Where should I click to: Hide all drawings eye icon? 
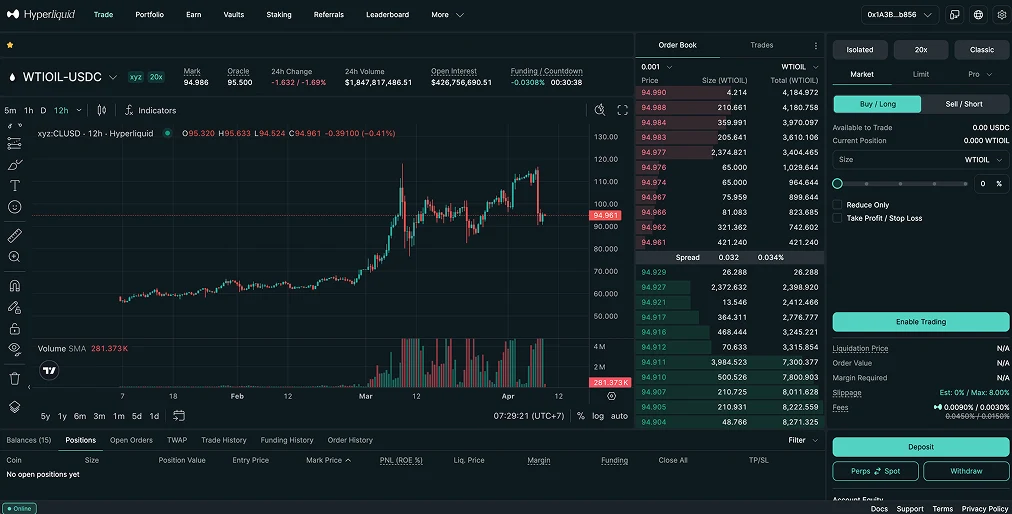click(x=14, y=349)
